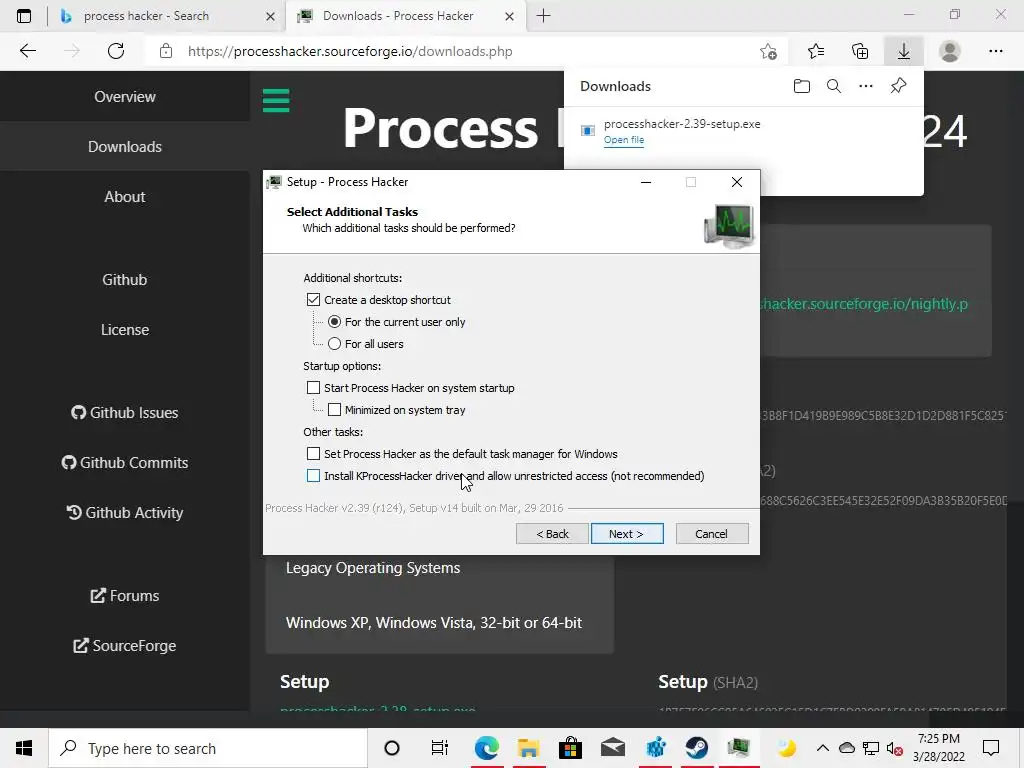
Task: Open tab actions menu icon
Action: (x=24, y=16)
